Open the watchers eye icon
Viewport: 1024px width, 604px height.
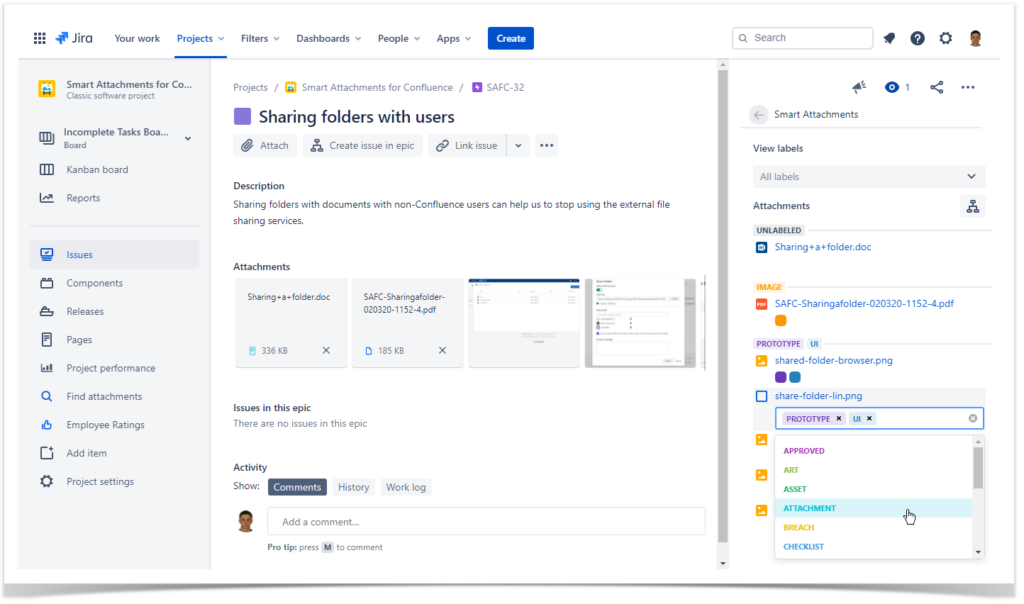[889, 87]
